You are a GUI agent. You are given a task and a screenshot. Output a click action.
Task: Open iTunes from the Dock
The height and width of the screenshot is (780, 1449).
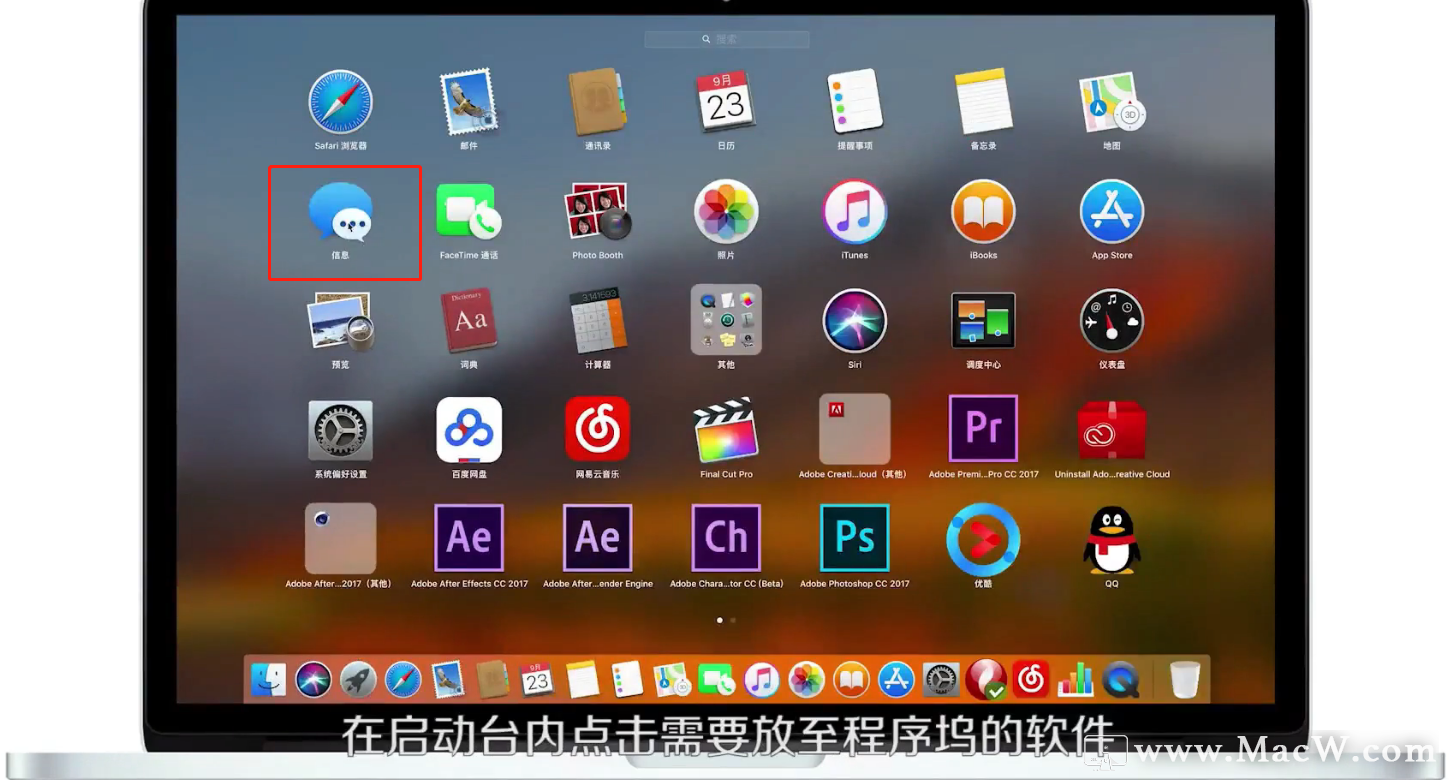pos(761,680)
